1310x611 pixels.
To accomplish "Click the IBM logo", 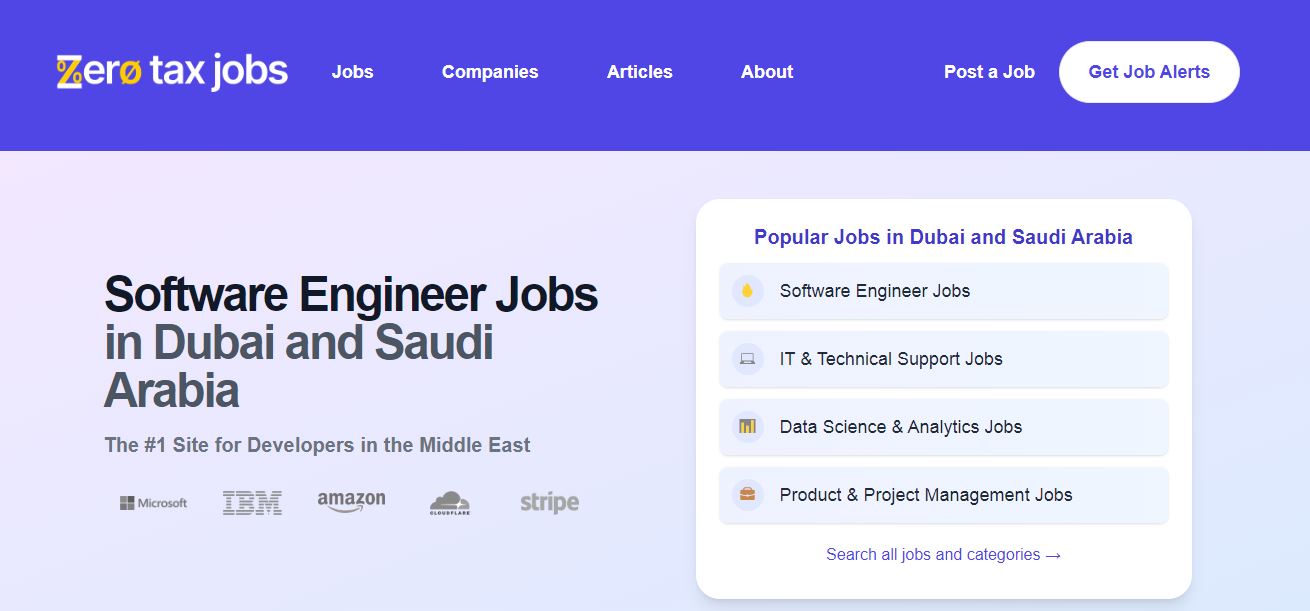I will tap(252, 503).
